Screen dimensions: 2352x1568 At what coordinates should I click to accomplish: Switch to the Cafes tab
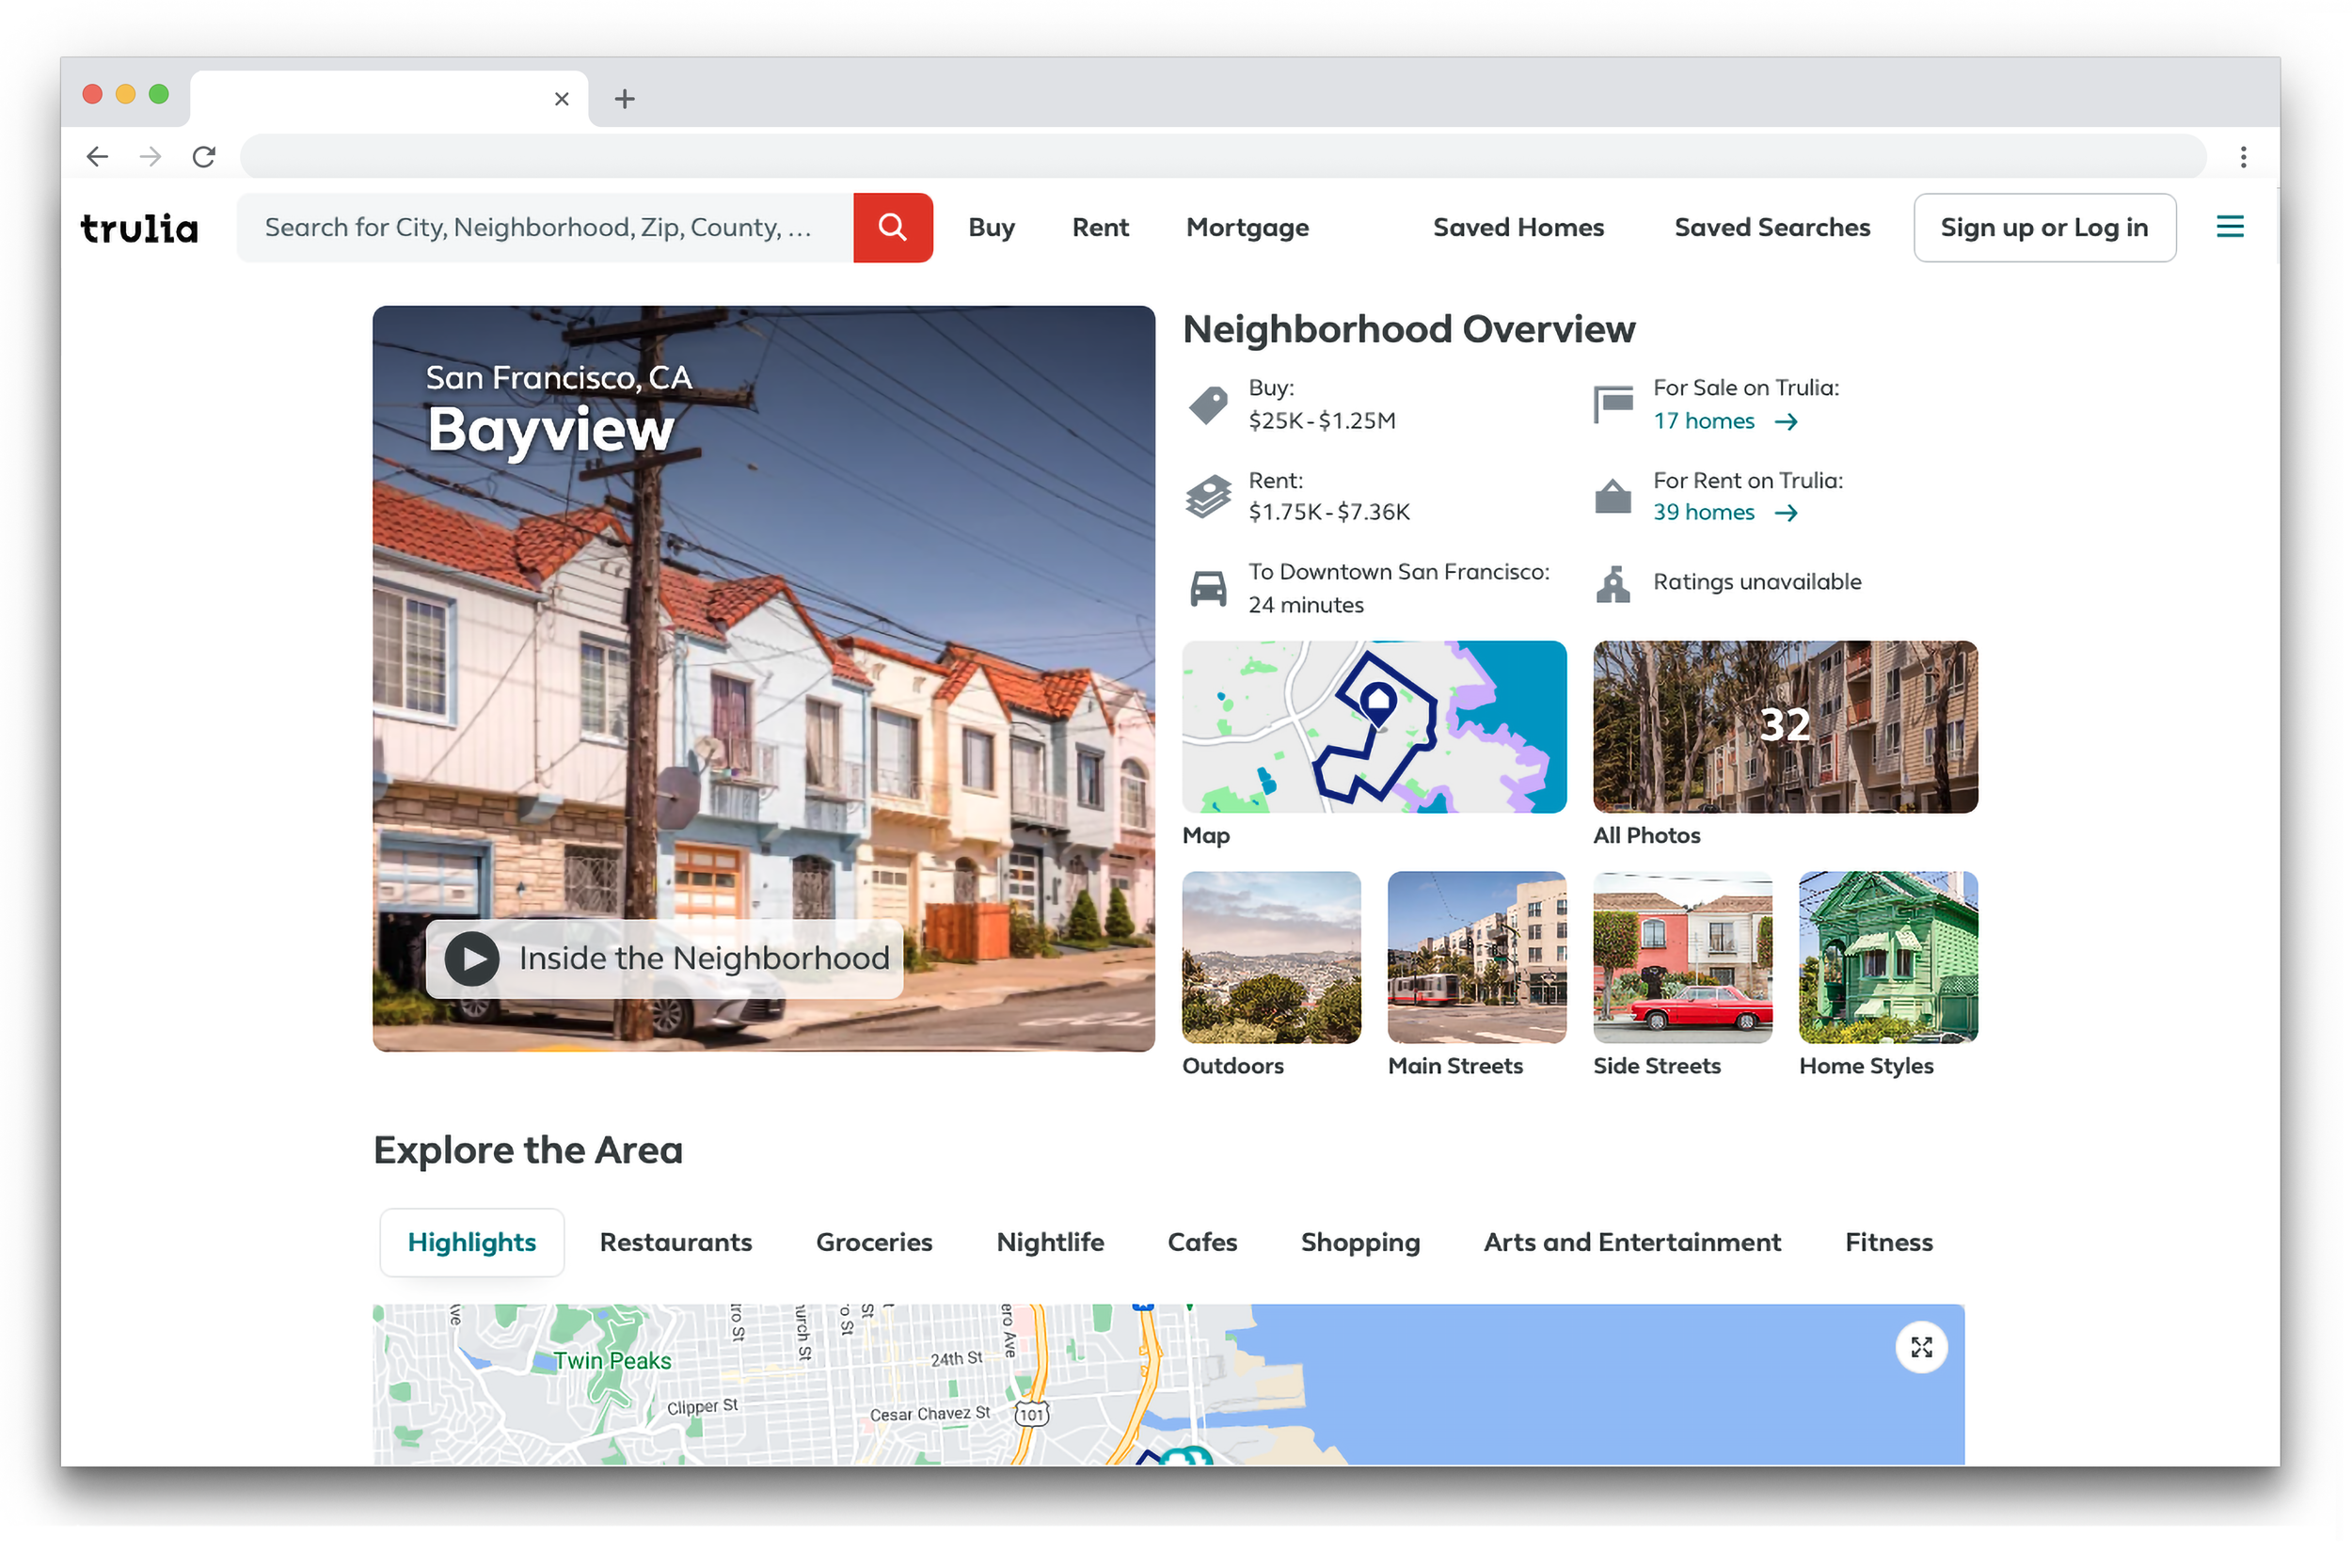pyautogui.click(x=1202, y=1242)
